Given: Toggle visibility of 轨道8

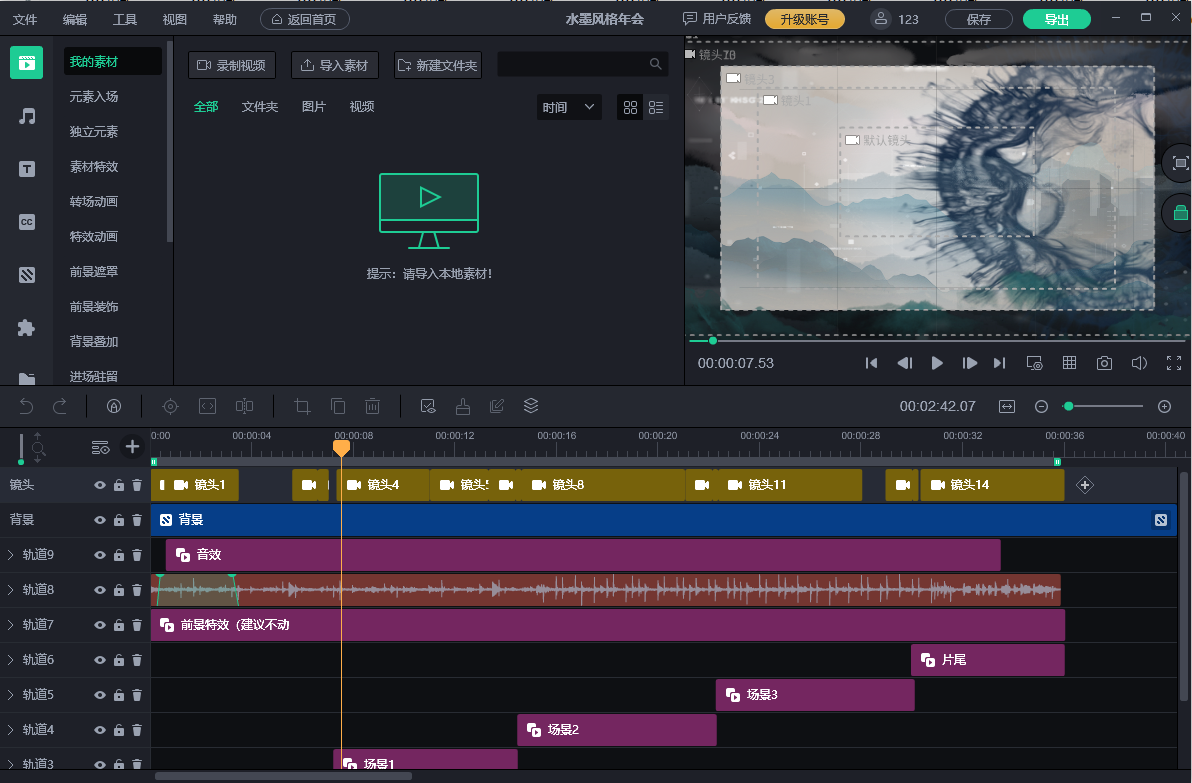Looking at the screenshot, I should click(x=100, y=590).
